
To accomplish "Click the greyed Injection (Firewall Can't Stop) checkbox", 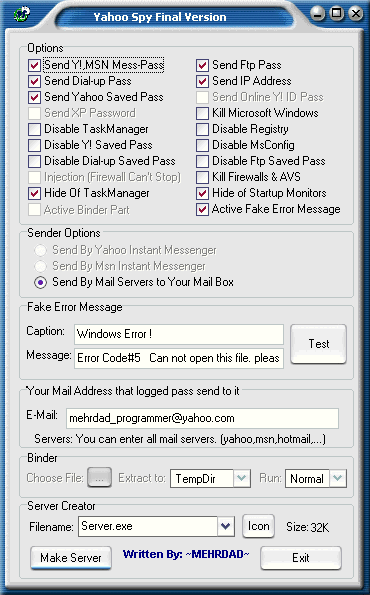I will point(35,177).
